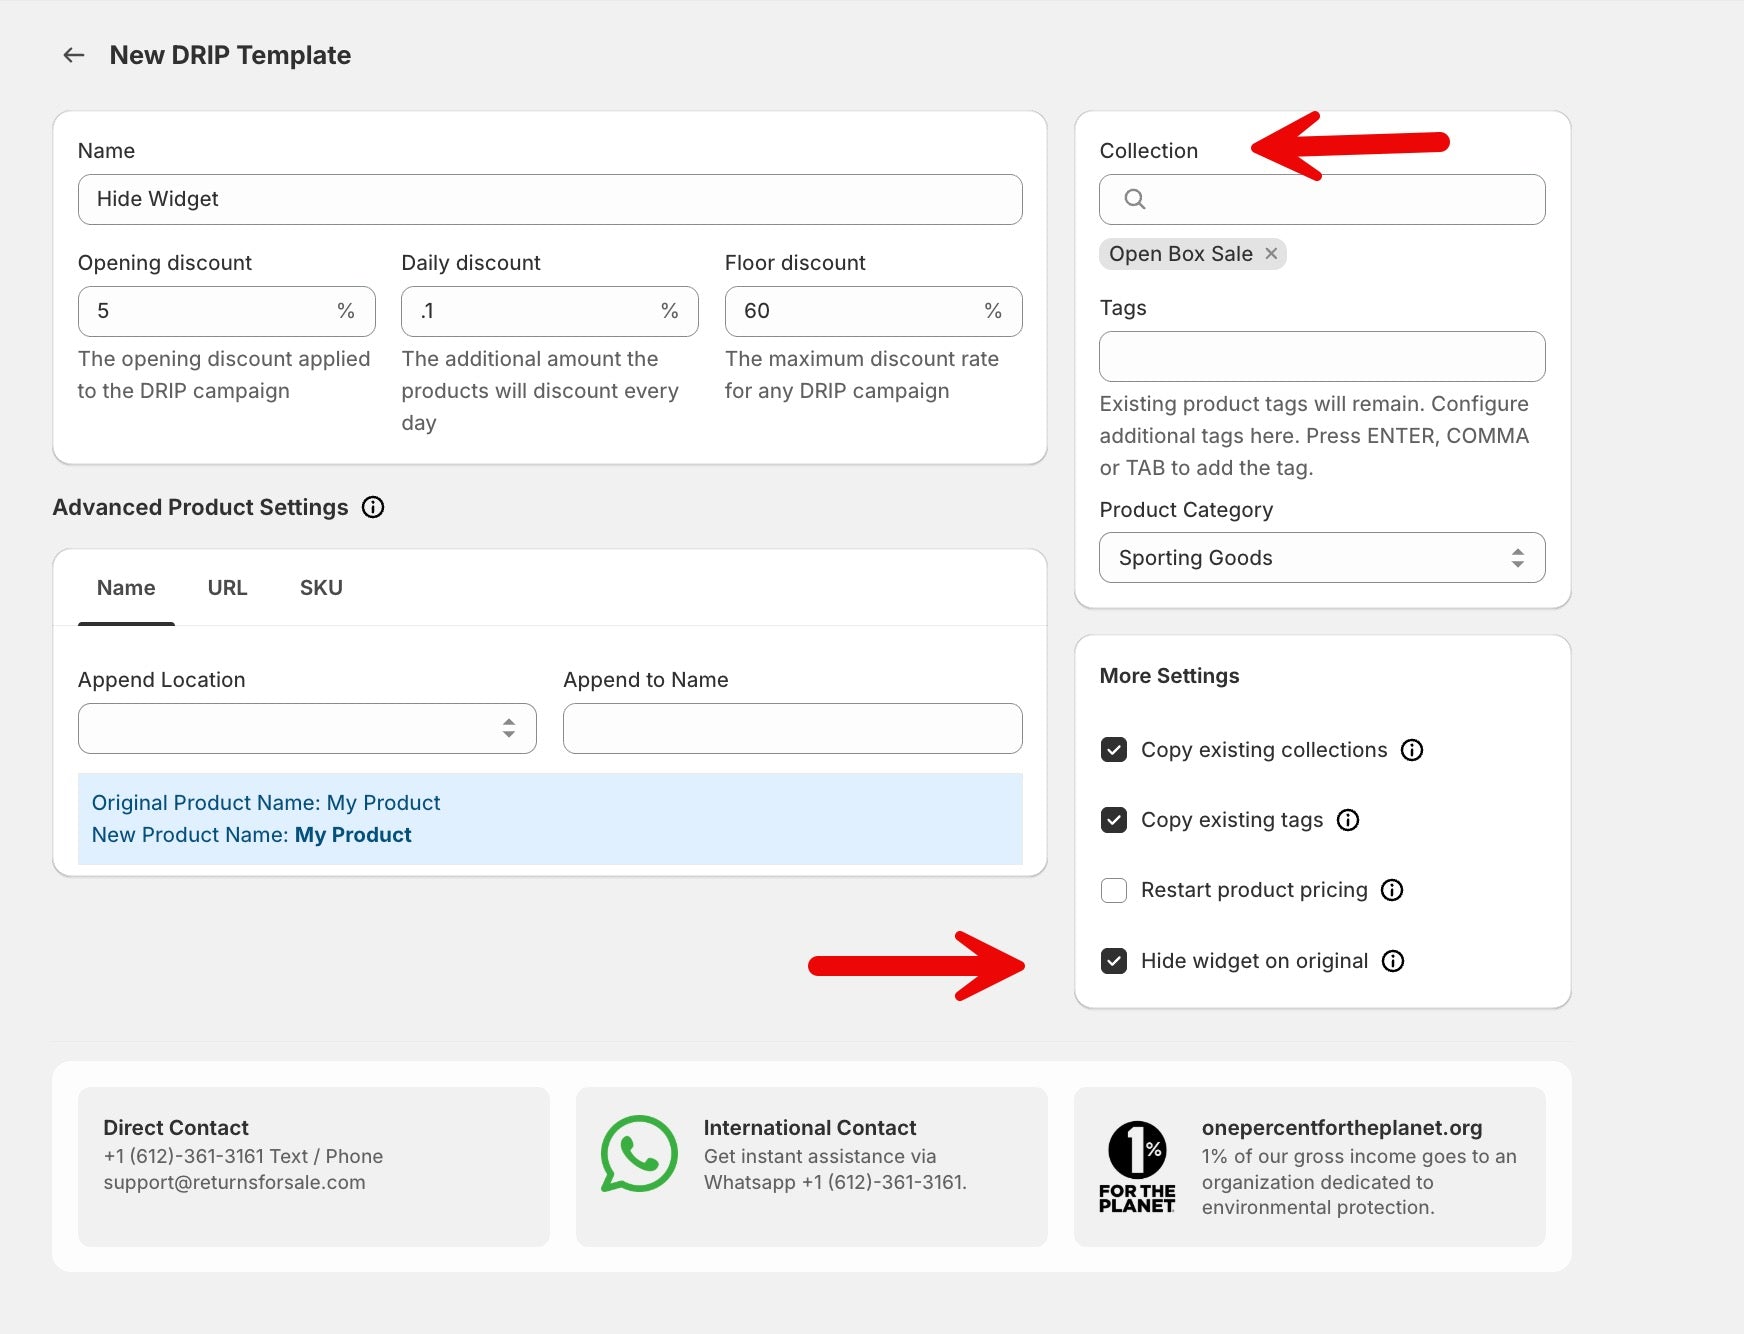Image resolution: width=1744 pixels, height=1334 pixels.
Task: Click info icon beside Hide widget on original
Action: click(x=1392, y=961)
